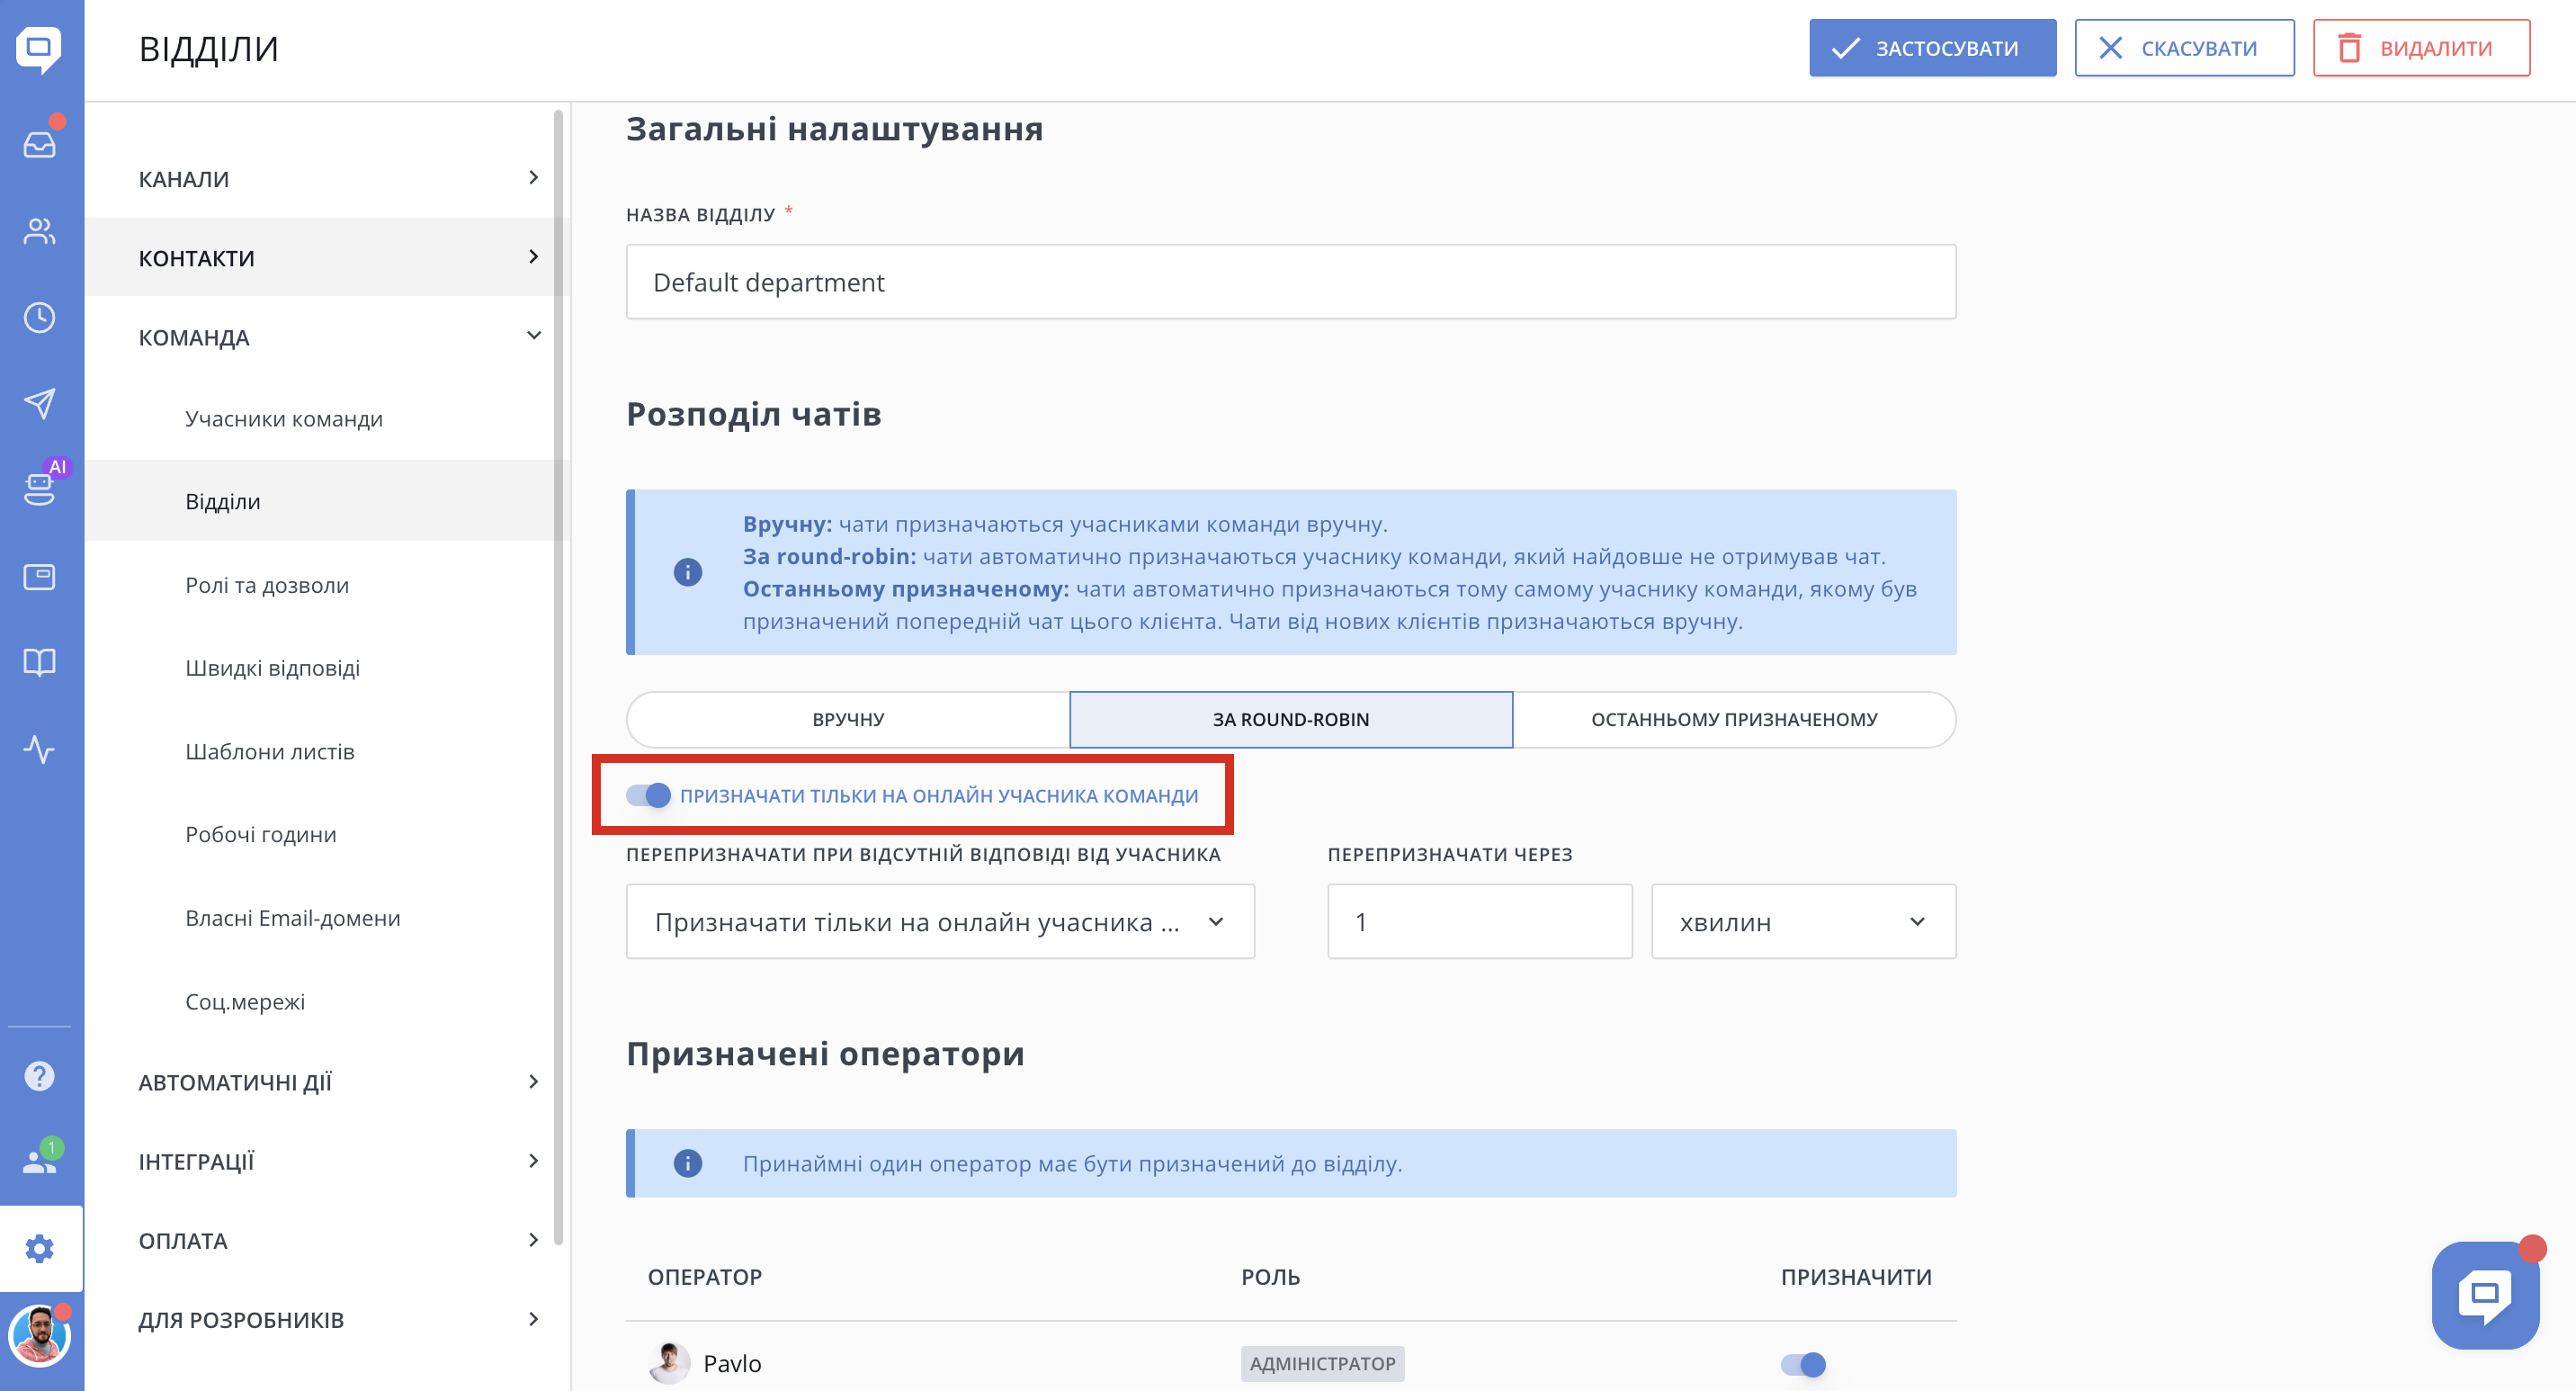Open the contacts people icon in sidebar
Image resolution: width=2576 pixels, height=1391 pixels.
(40, 231)
